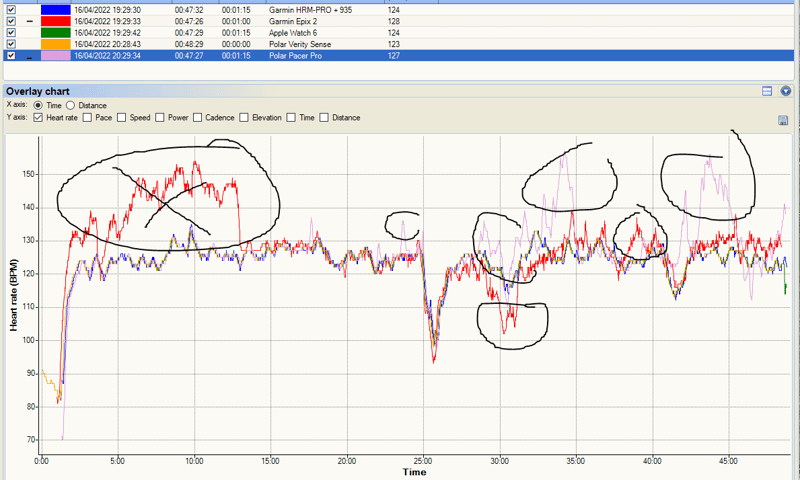
Task: Enable the Pace Y axis checkbox
Action: 87,118
